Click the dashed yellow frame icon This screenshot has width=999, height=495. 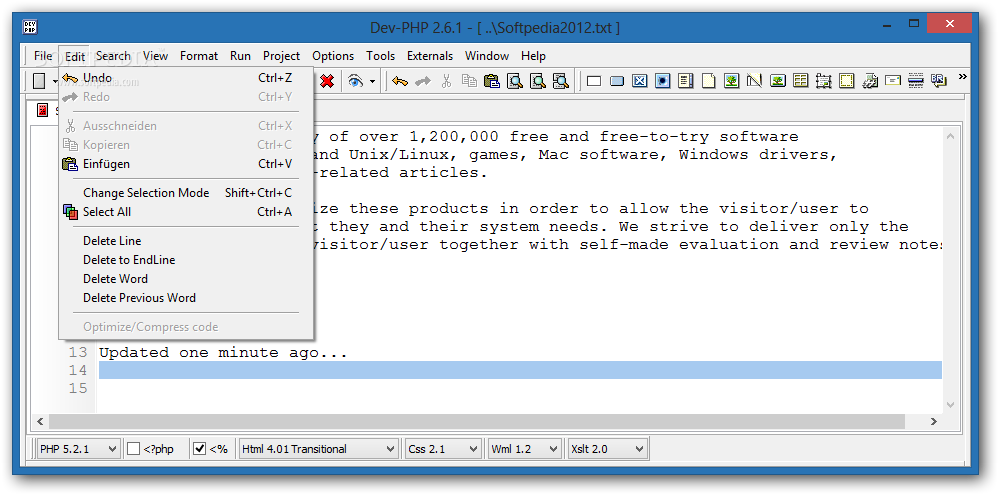[x=846, y=82]
